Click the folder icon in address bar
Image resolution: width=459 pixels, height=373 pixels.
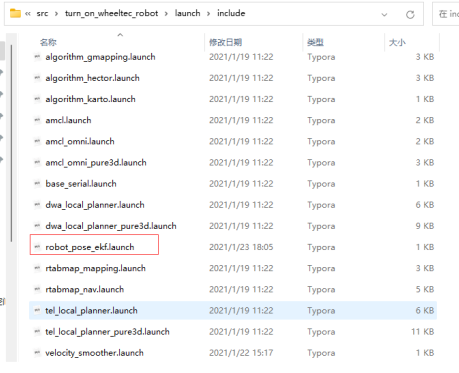(15, 13)
